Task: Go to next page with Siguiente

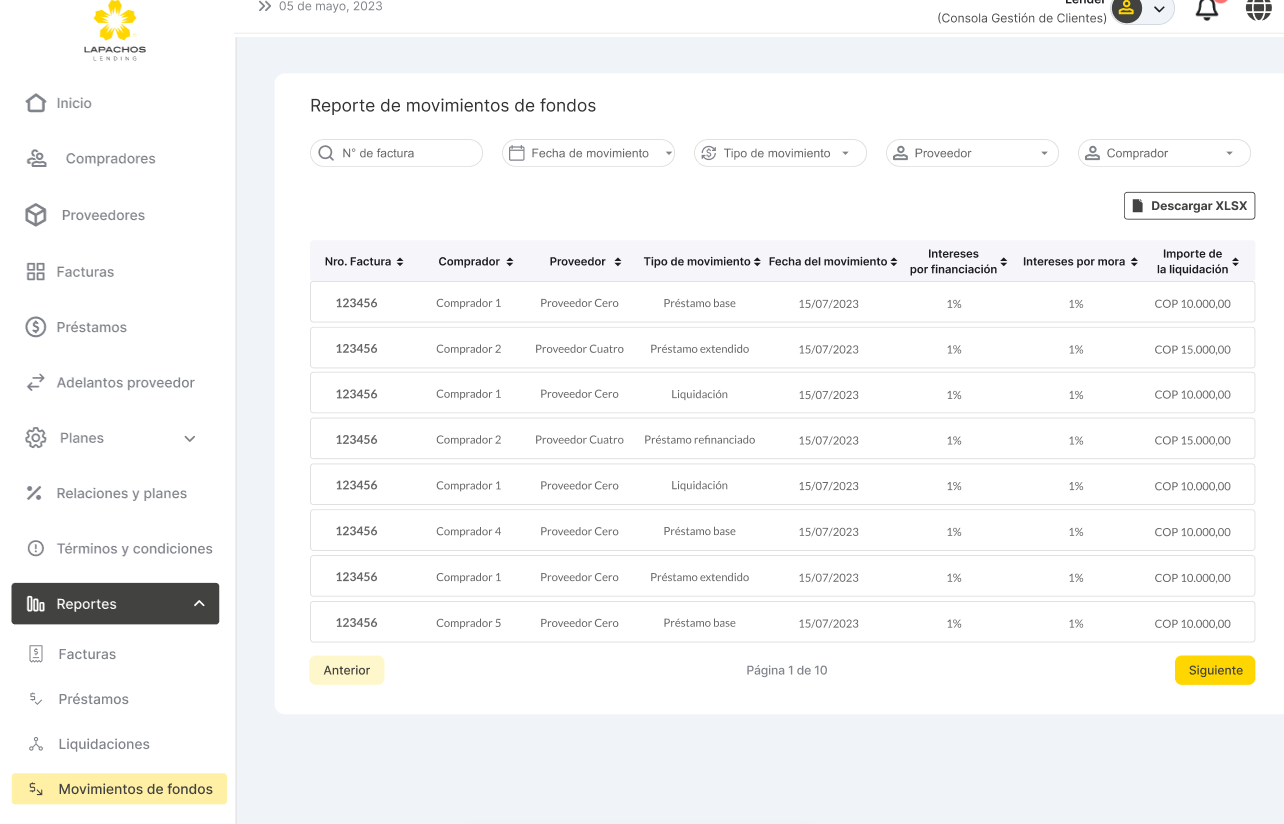Action: 1214,670
